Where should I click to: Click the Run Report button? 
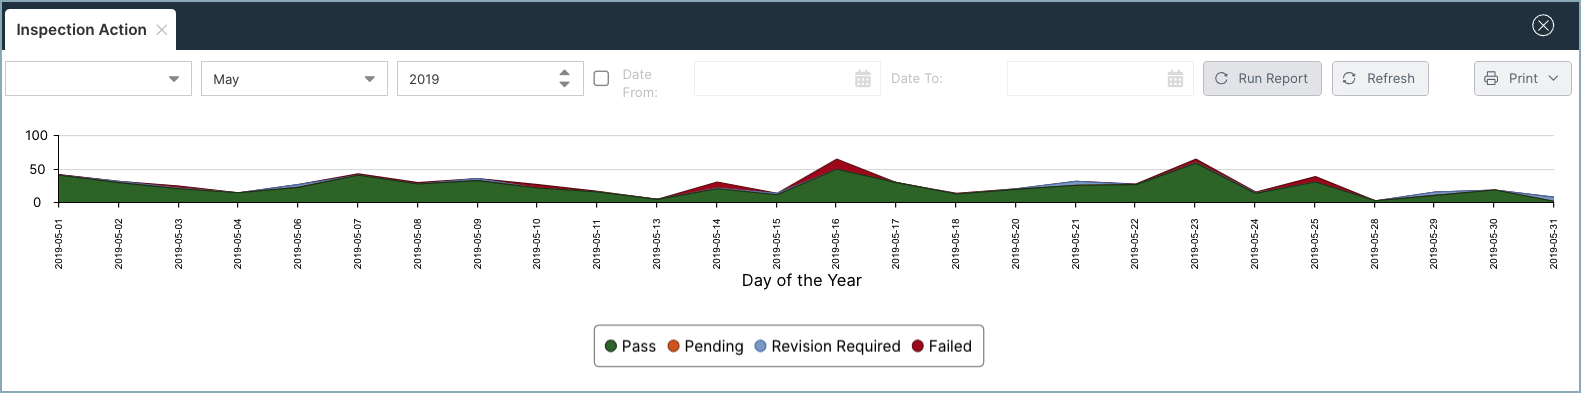[x=1262, y=79]
